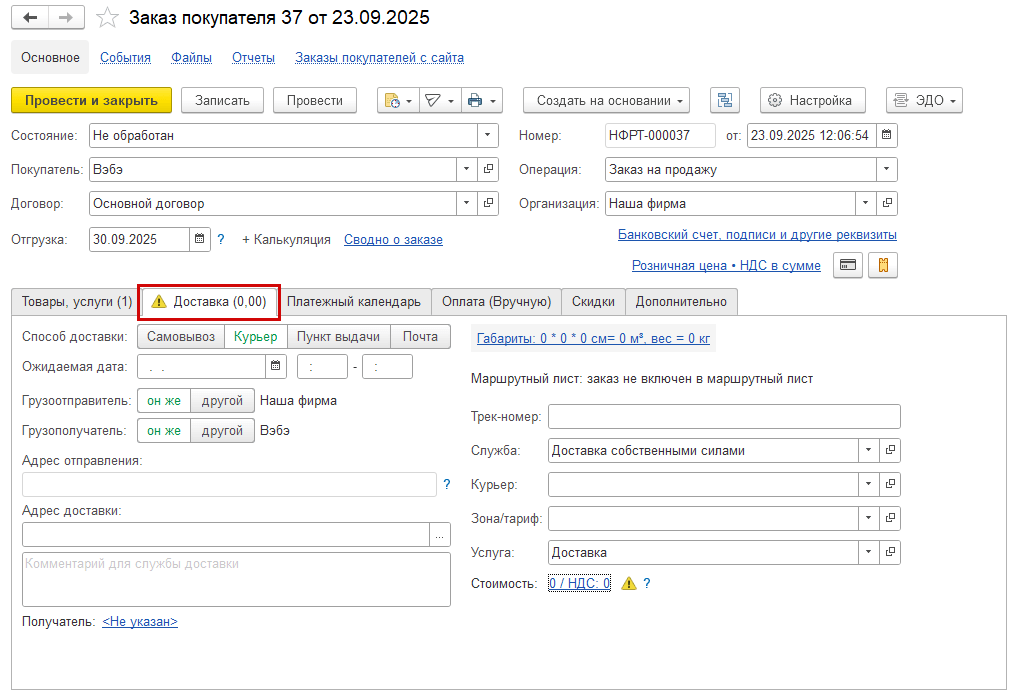This screenshot has height=695, width=1026.
Task: Choose Почта as the delivery method
Action: click(x=420, y=337)
